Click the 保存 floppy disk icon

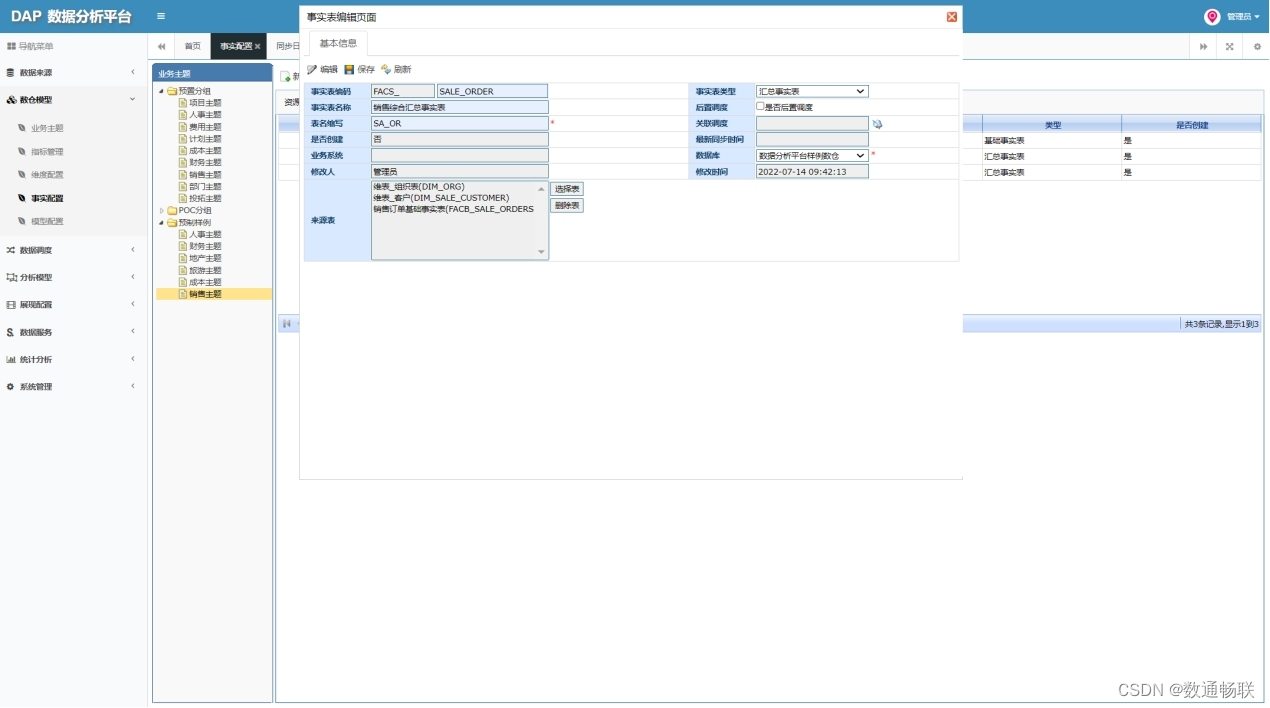point(349,70)
